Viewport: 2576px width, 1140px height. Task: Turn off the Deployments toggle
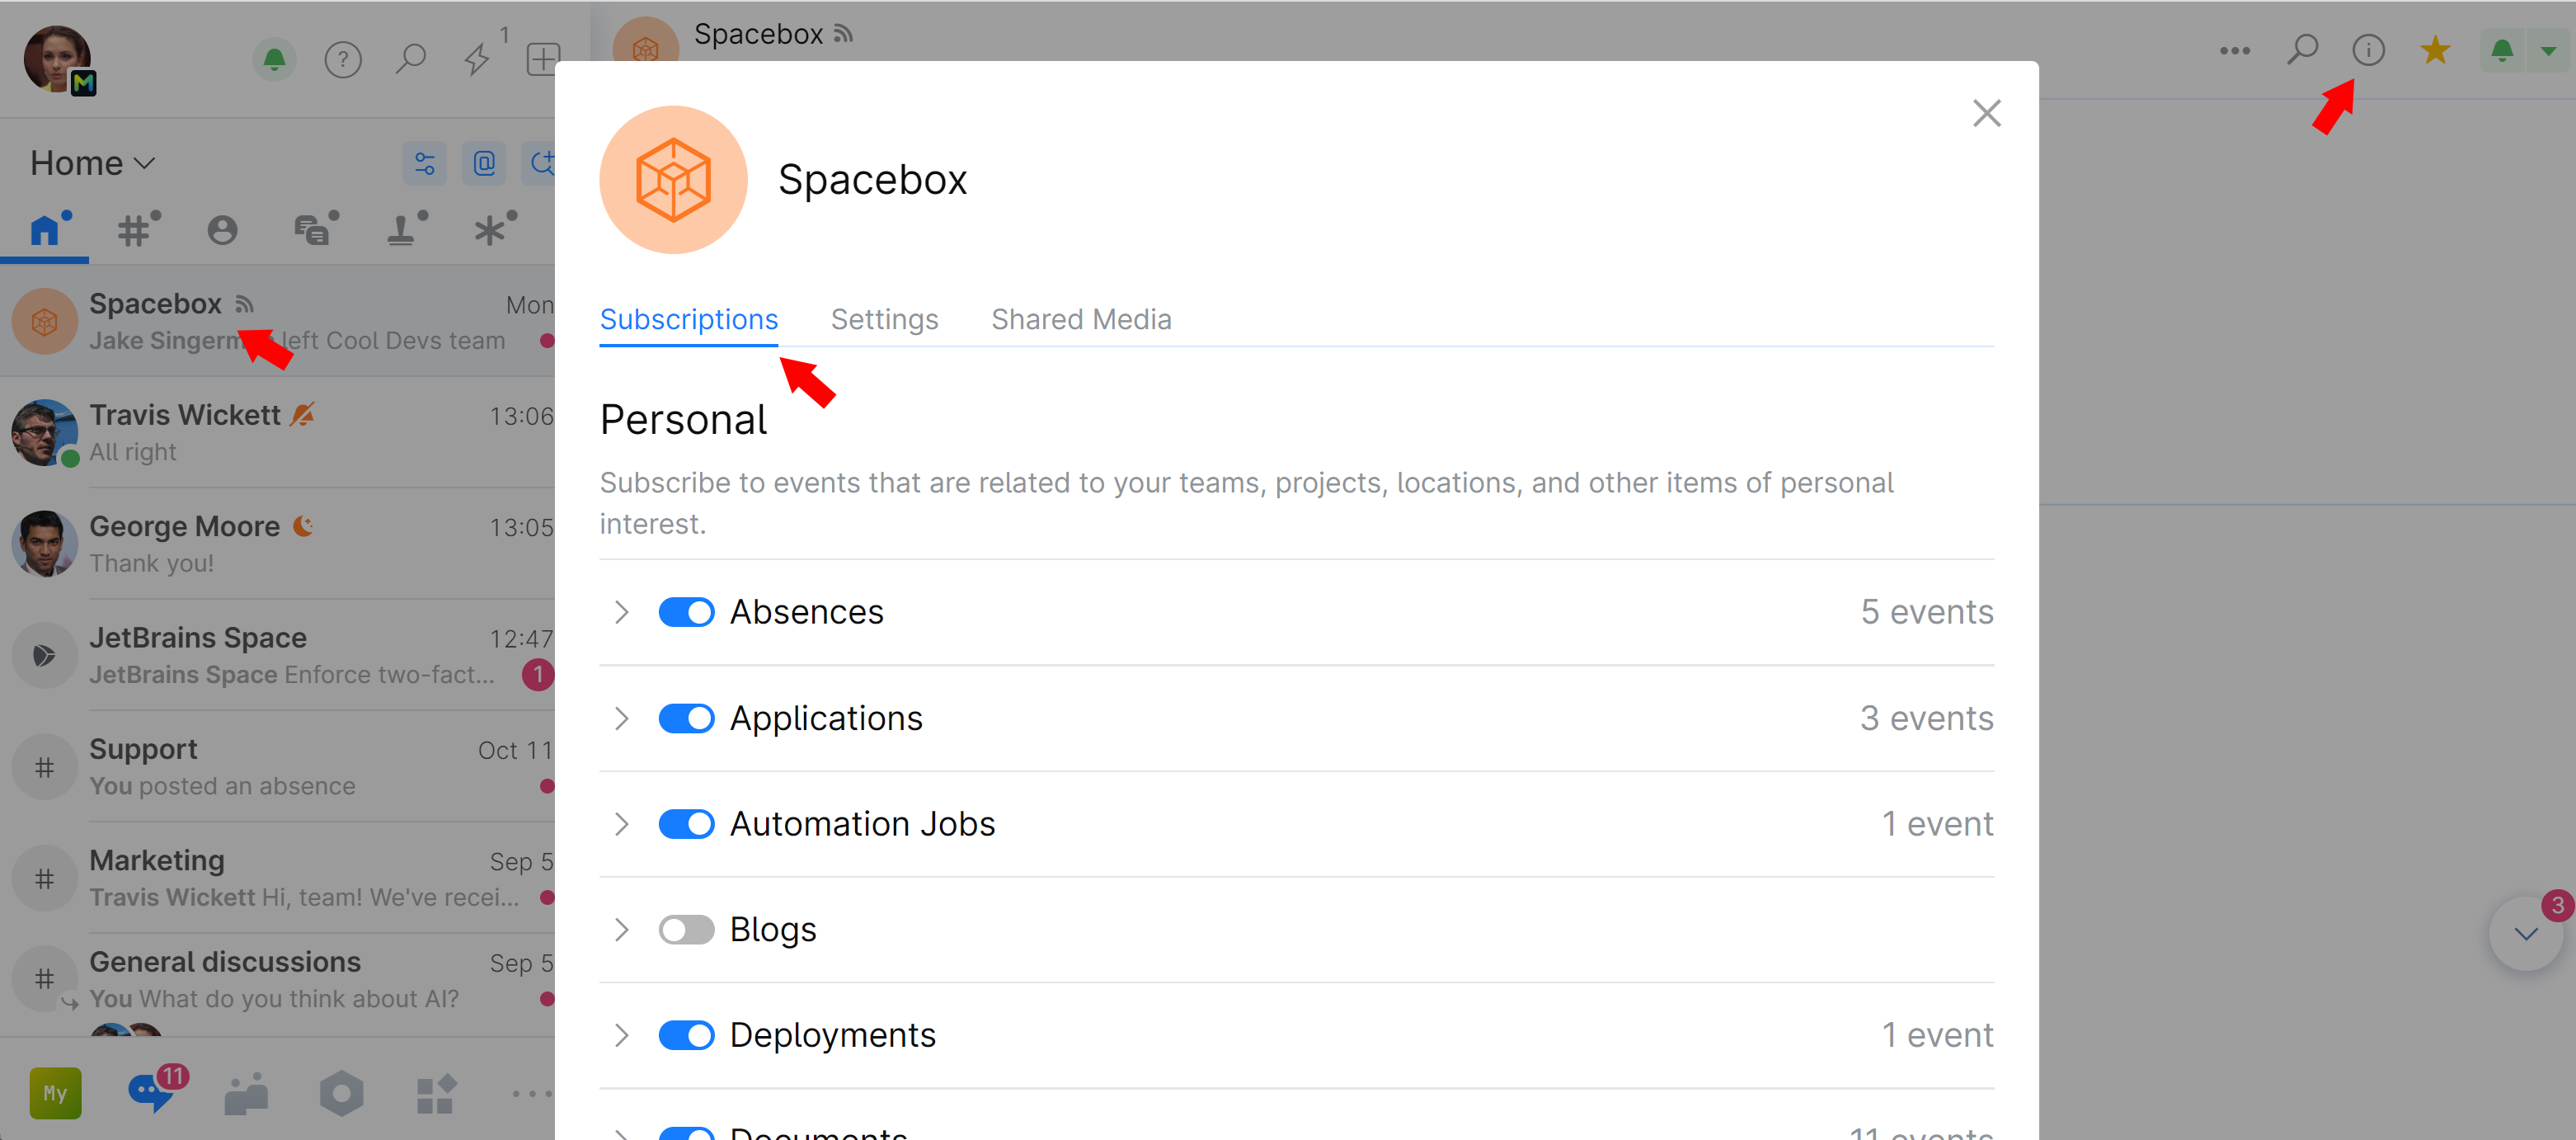click(686, 1035)
